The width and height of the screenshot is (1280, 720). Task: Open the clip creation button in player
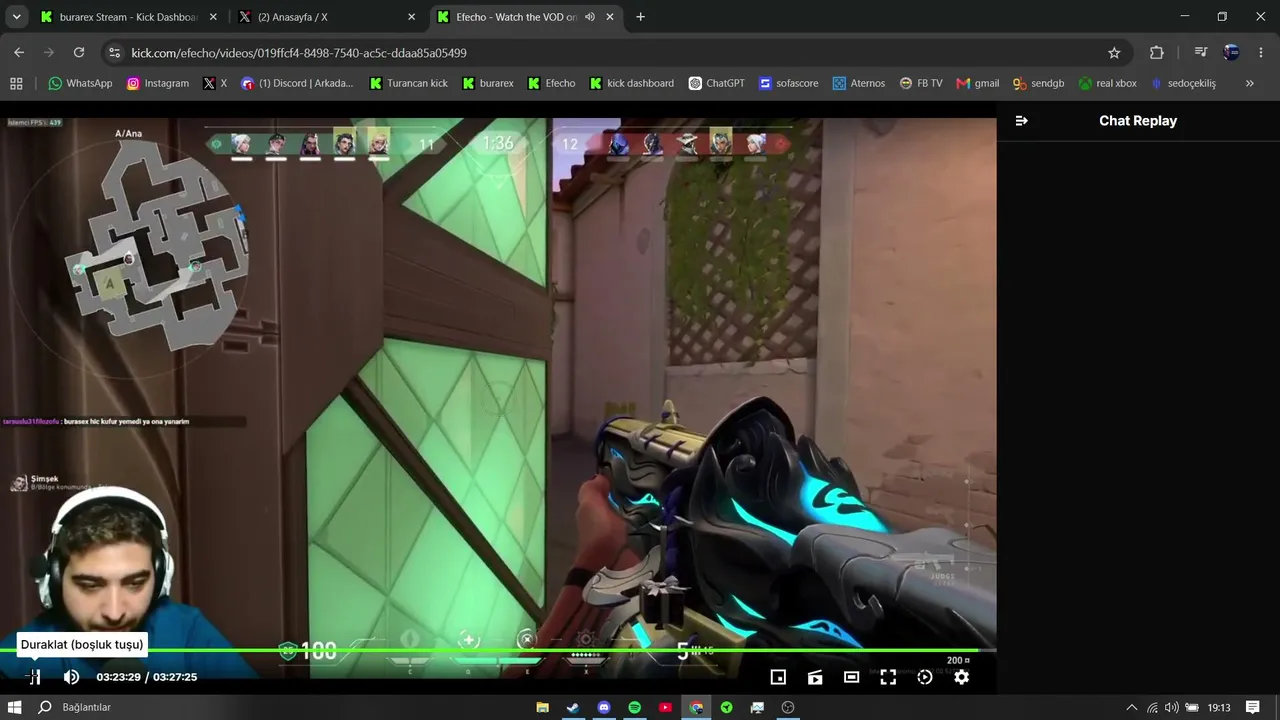click(815, 677)
